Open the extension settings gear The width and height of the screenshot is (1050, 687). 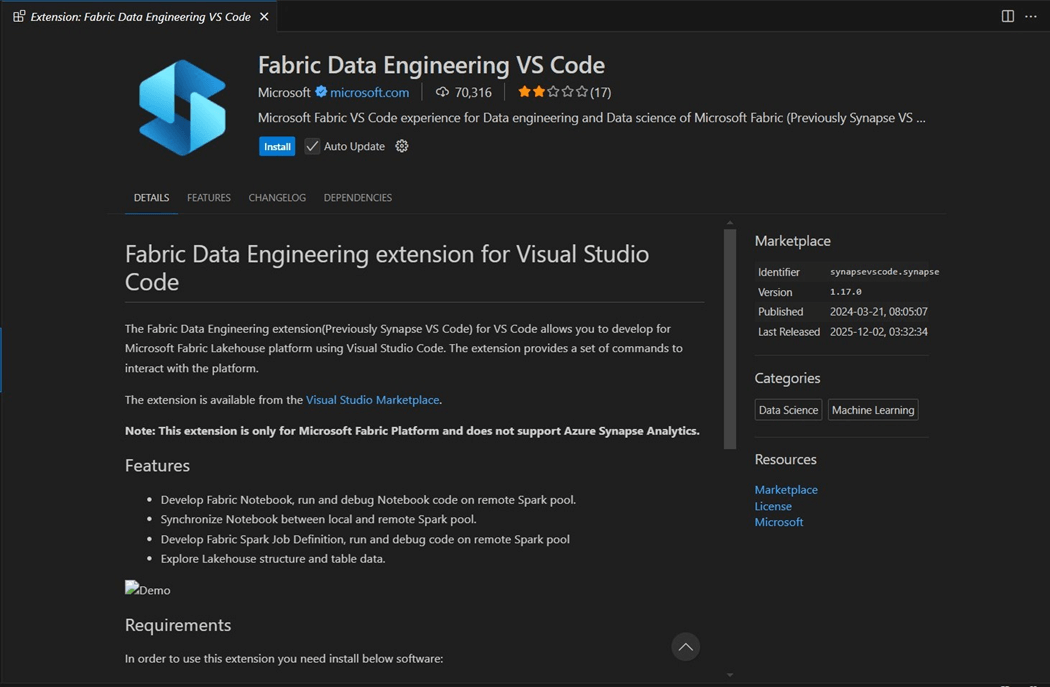[402, 146]
